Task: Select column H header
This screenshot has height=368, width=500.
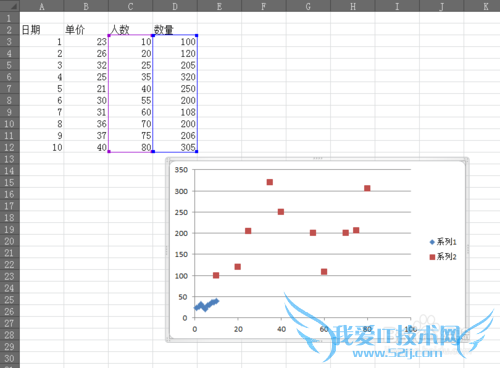Action: click(353, 6)
